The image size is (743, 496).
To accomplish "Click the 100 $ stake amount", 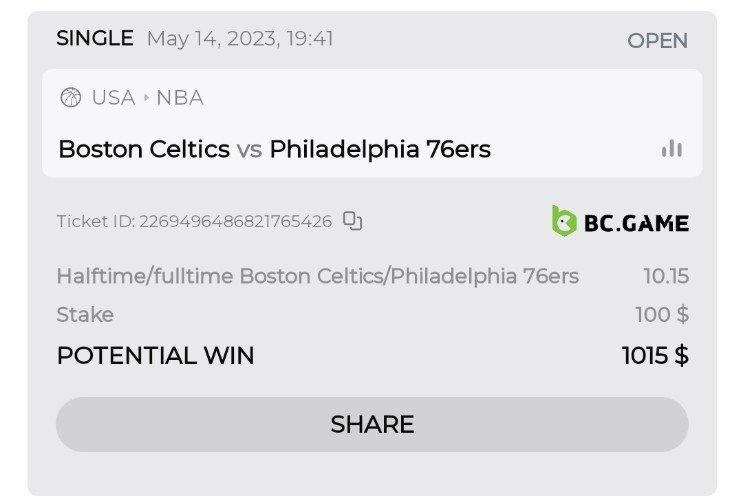I will click(x=662, y=315).
